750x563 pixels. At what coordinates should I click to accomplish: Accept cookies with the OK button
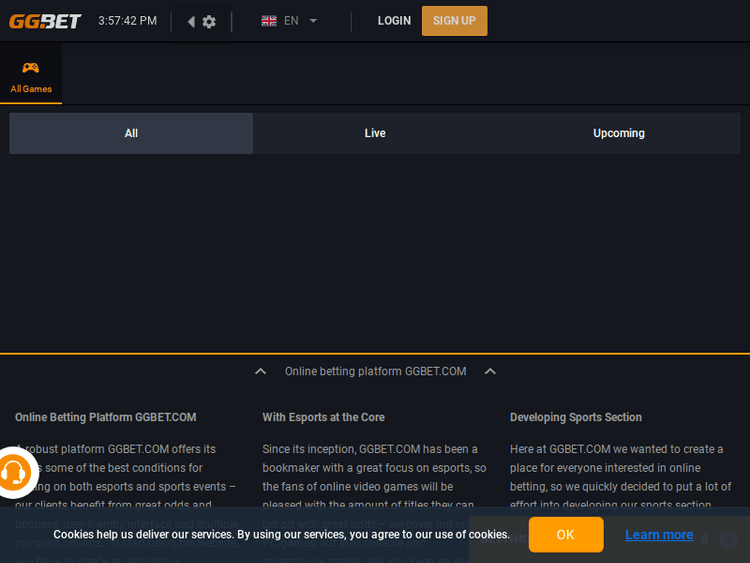(565, 535)
